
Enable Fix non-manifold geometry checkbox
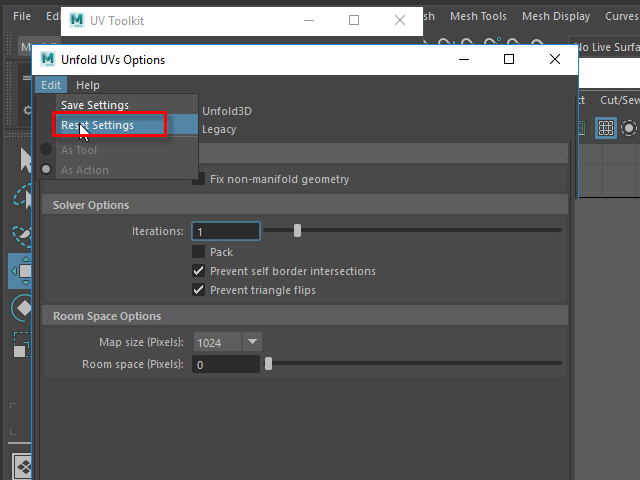pyautogui.click(x=199, y=179)
